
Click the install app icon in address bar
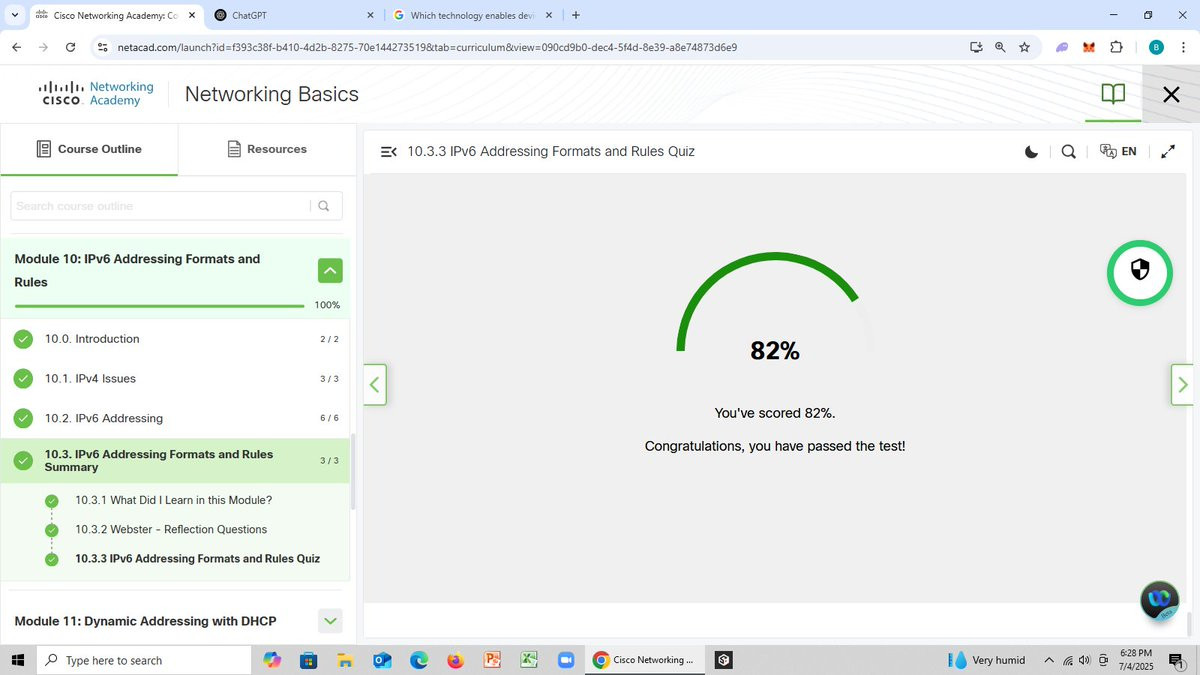pyautogui.click(x=976, y=47)
